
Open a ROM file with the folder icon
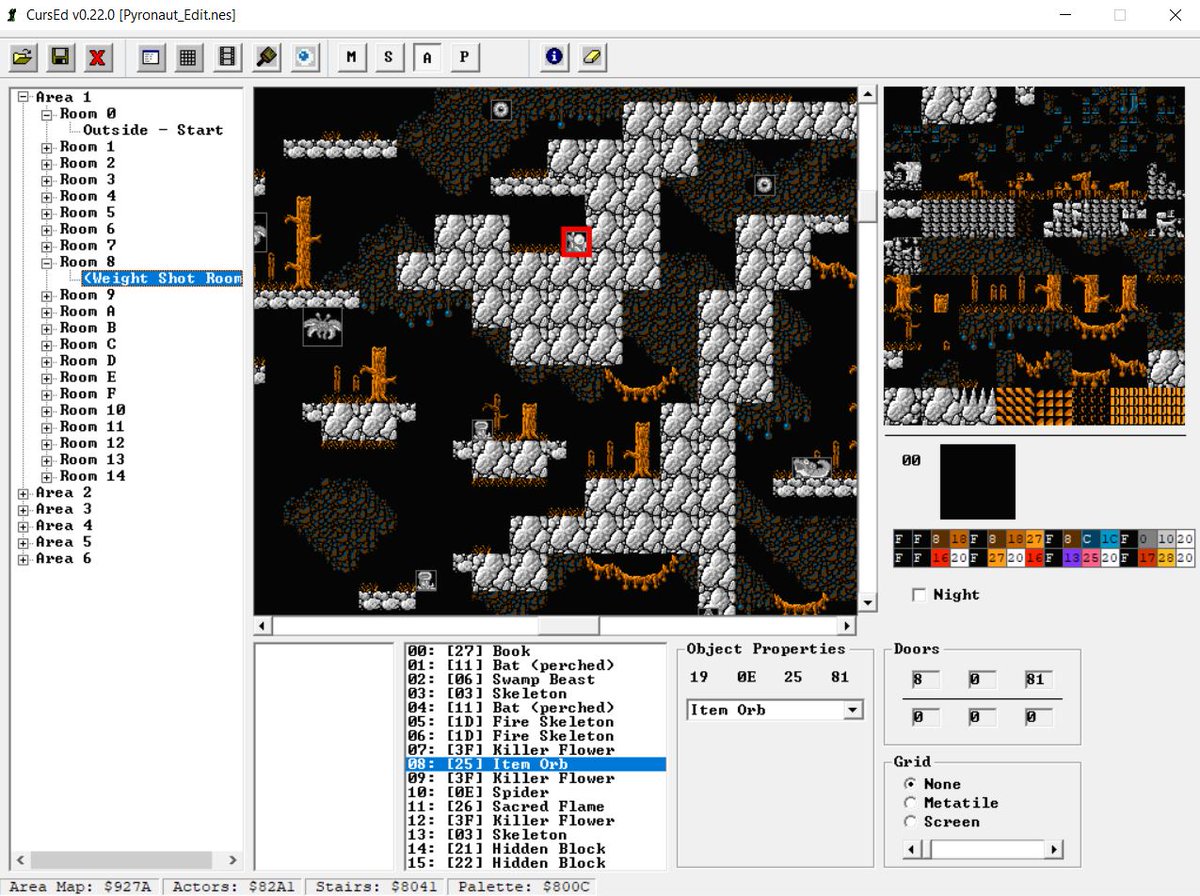pos(23,57)
